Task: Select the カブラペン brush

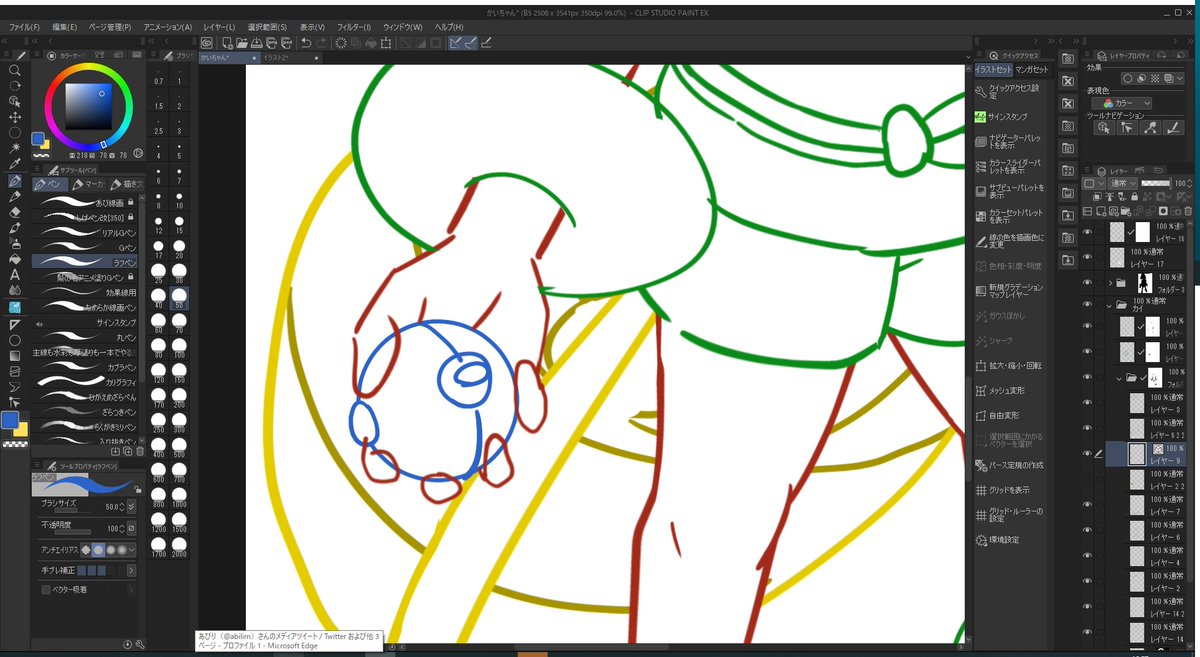Action: 87,367
